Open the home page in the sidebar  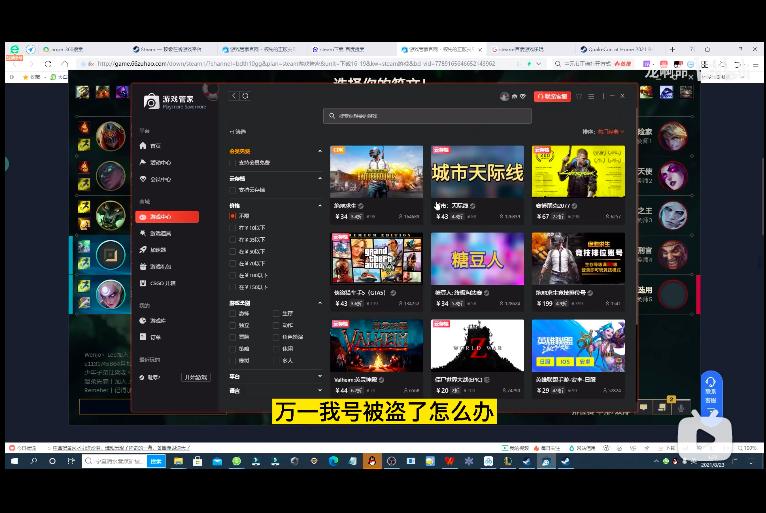(x=150, y=146)
